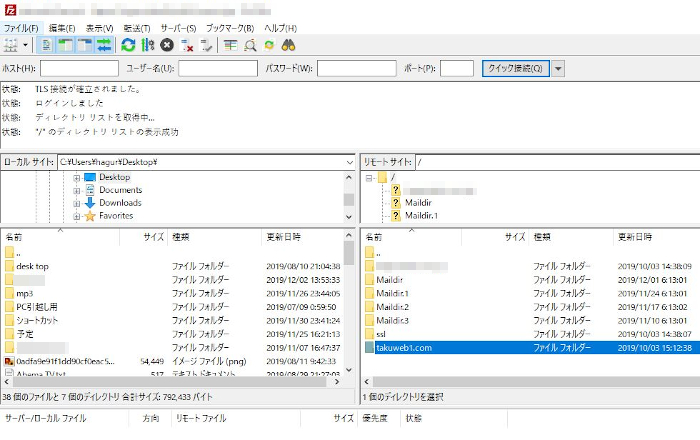This screenshot has height=440, width=700.
Task: Click the remote site path field
Action: [558, 162]
